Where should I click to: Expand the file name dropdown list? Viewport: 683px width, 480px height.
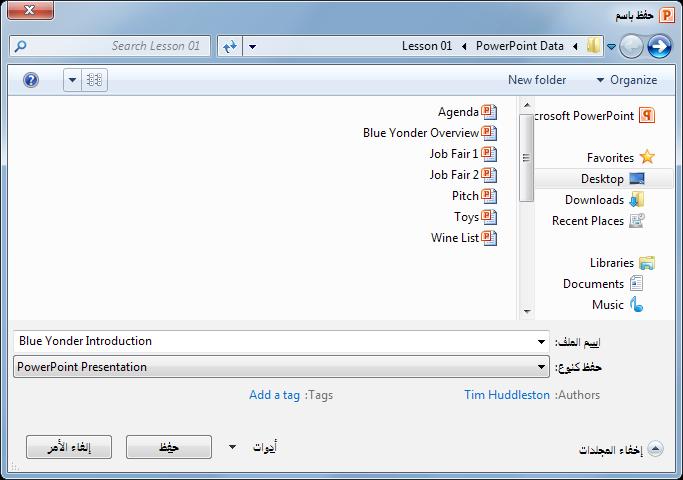(541, 341)
